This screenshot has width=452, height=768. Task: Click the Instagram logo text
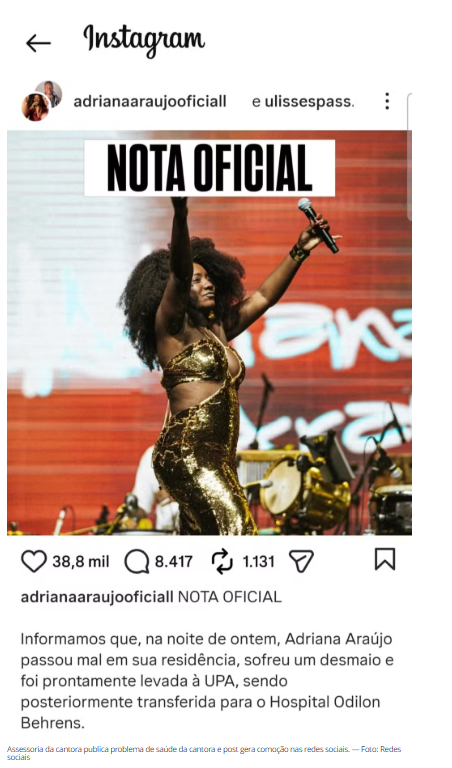[144, 40]
